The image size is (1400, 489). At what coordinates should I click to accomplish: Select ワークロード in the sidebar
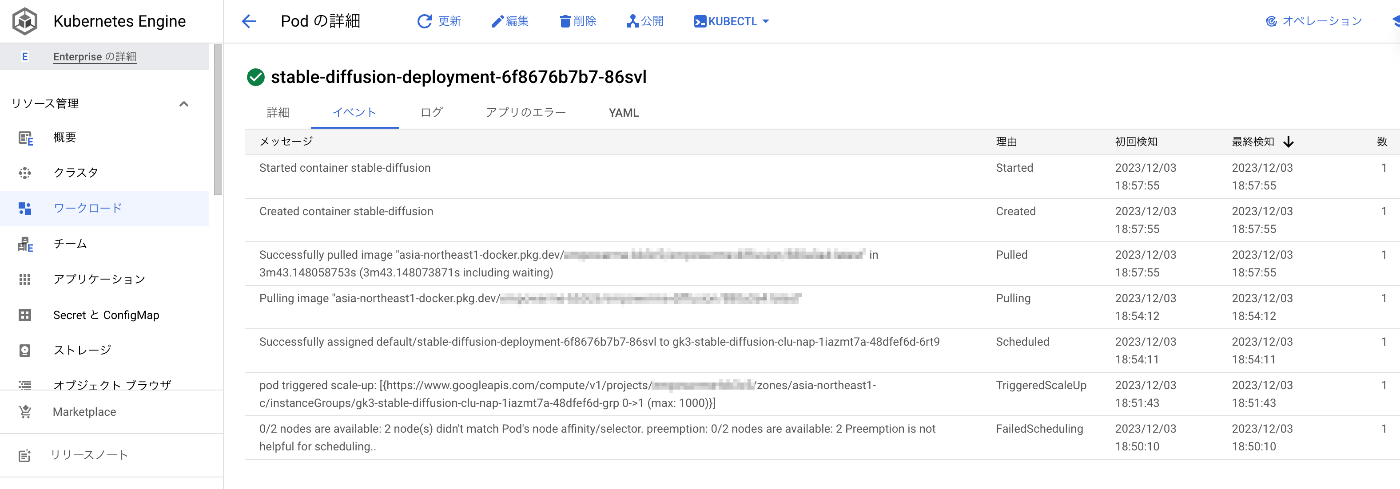[x=88, y=208]
